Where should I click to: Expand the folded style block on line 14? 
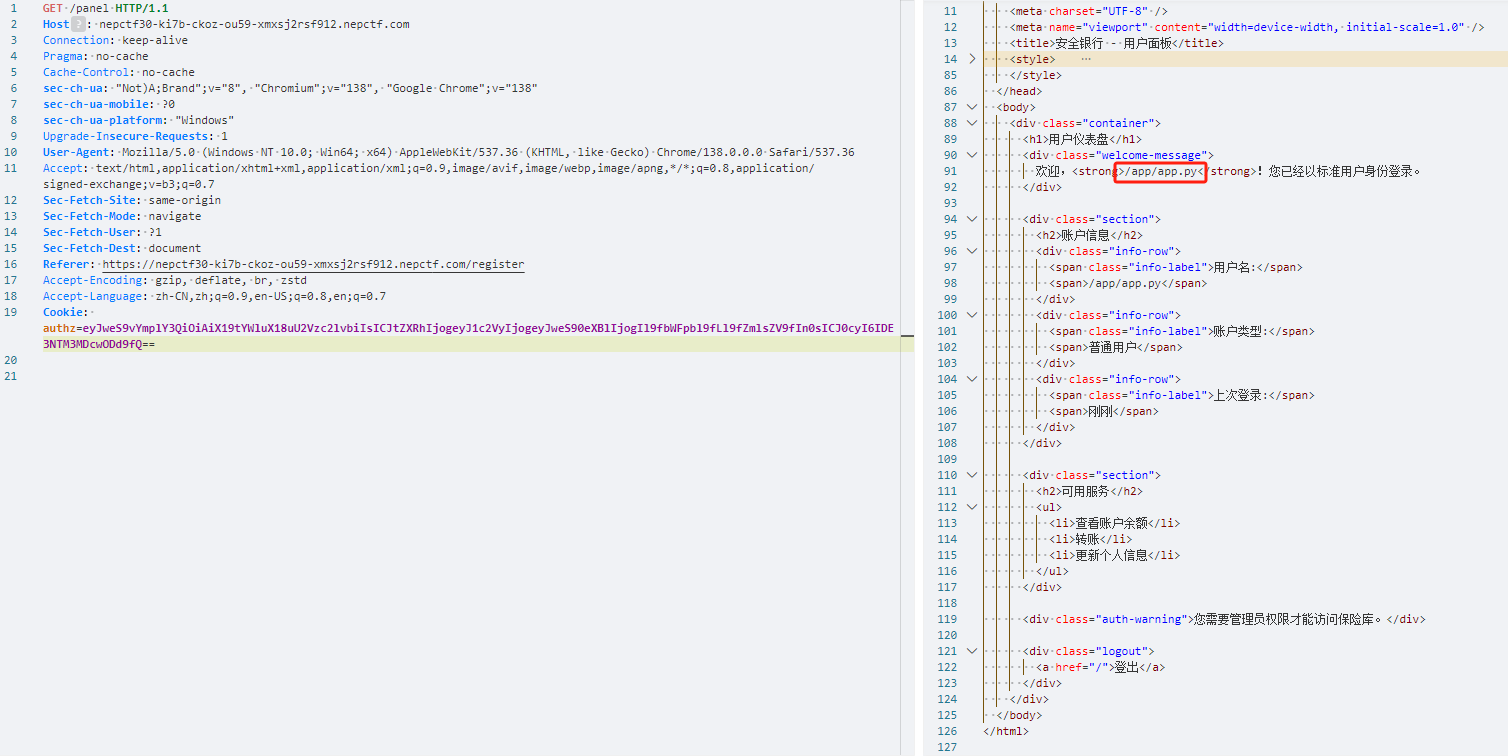tap(971, 59)
